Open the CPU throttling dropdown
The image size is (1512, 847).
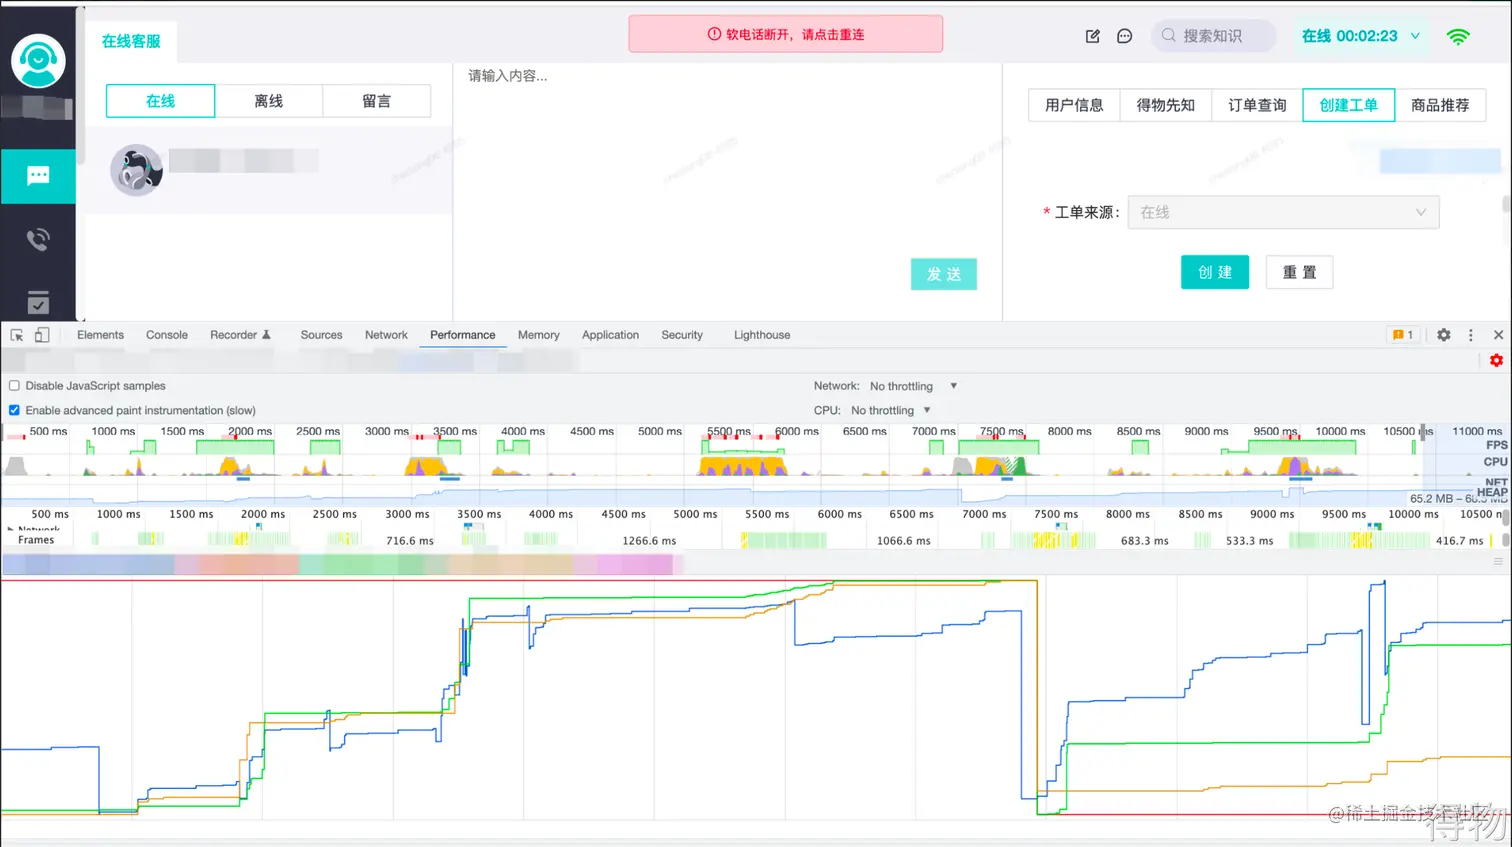pos(891,410)
